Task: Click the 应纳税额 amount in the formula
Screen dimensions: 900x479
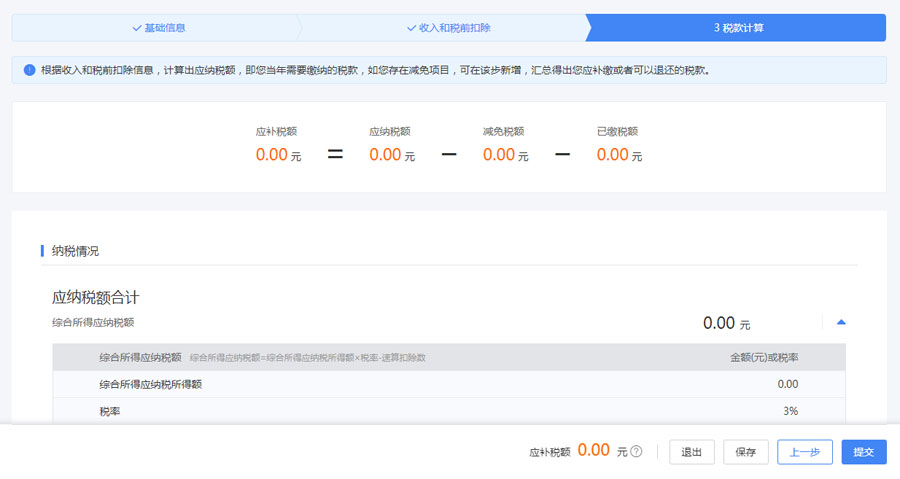Action: coord(385,155)
